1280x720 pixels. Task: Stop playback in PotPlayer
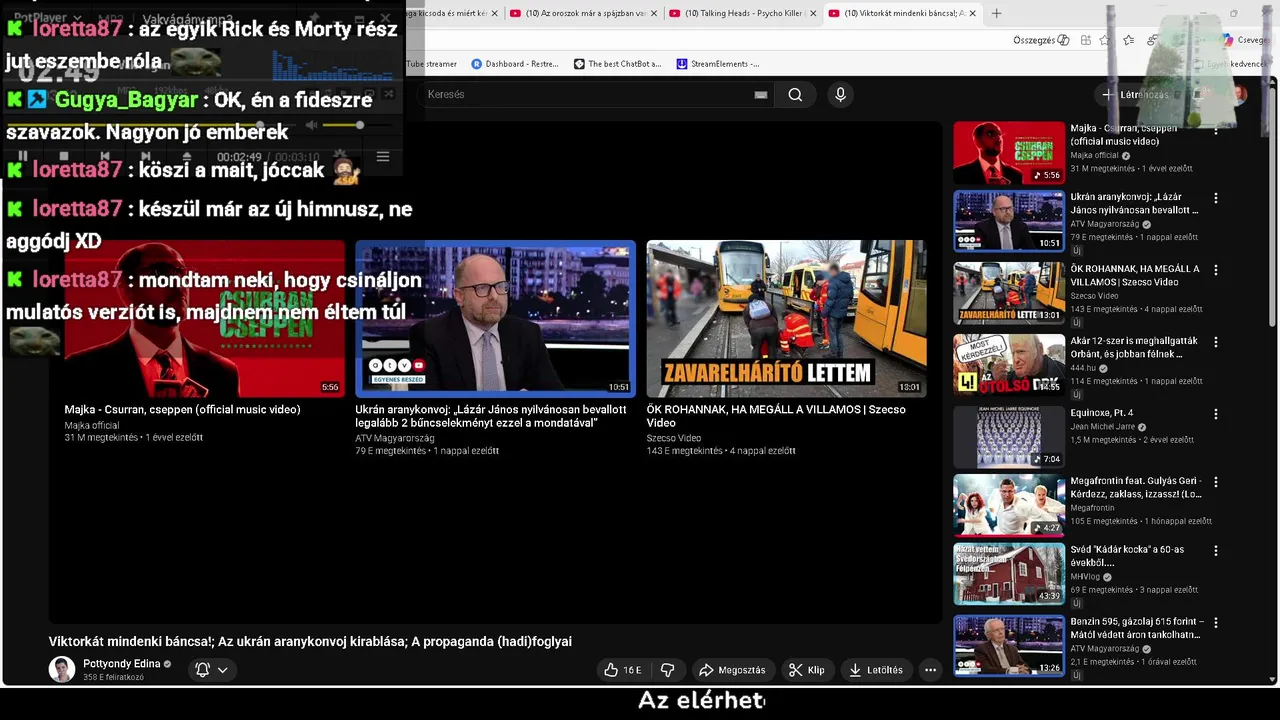point(63,157)
